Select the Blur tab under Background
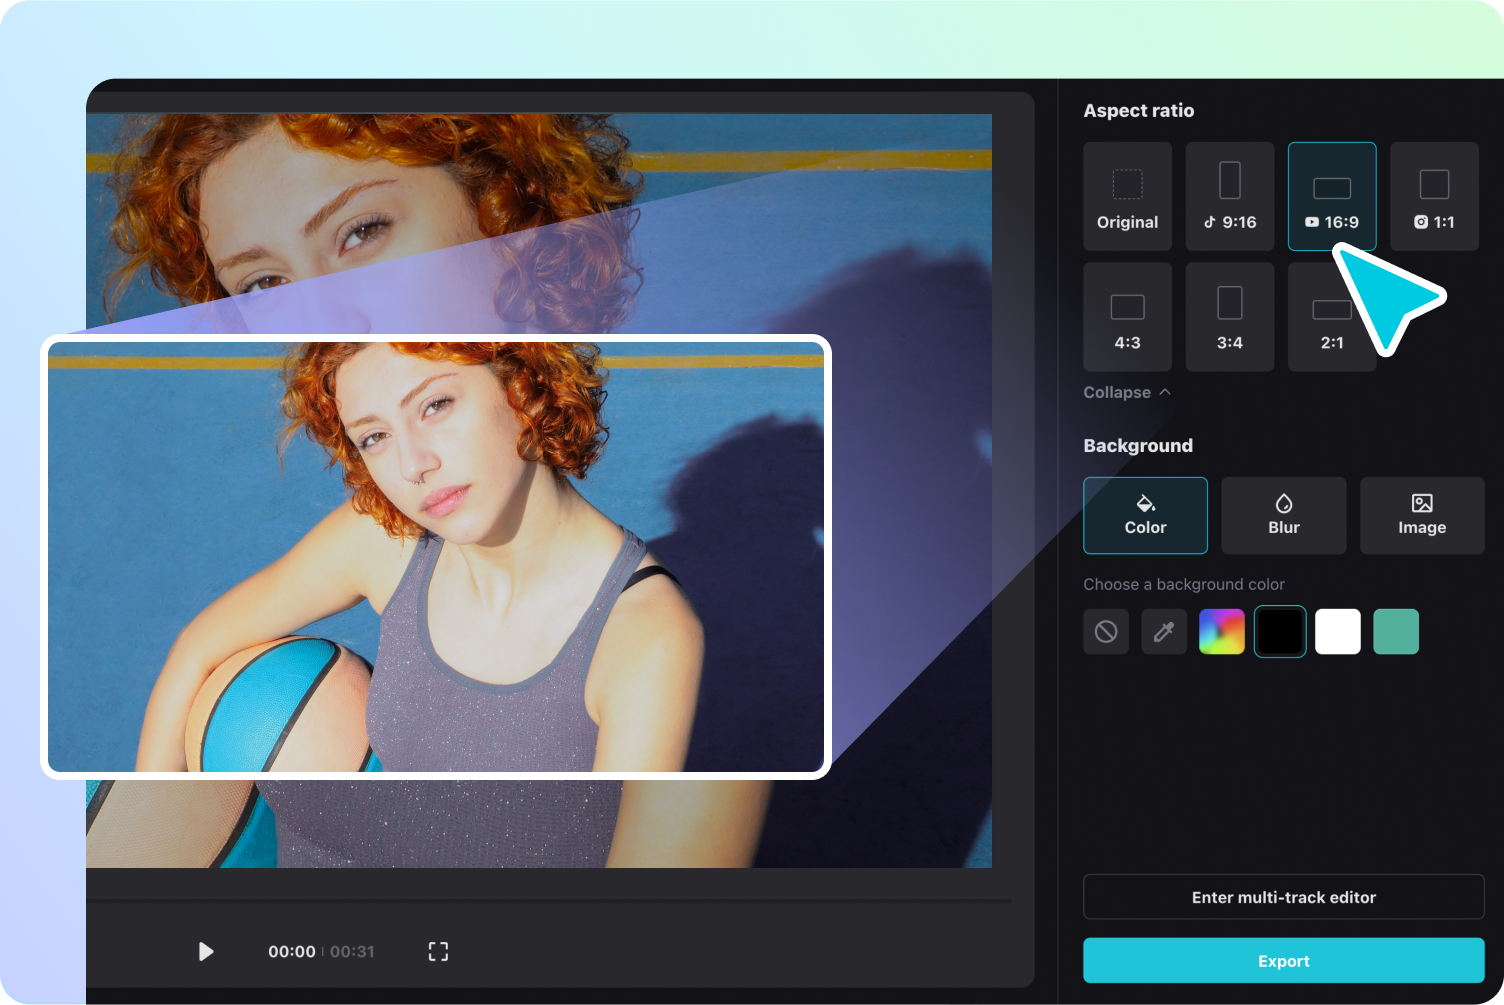 click(x=1283, y=515)
